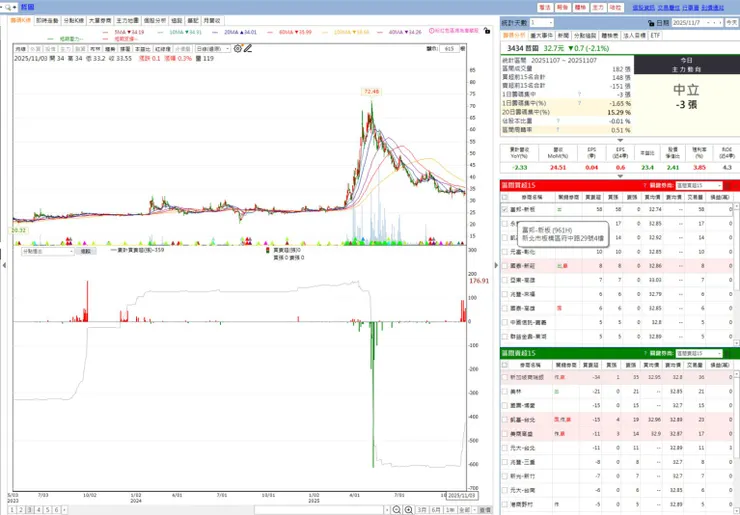
Task: Tick the checkbox for 美林 row
Action: point(505,391)
